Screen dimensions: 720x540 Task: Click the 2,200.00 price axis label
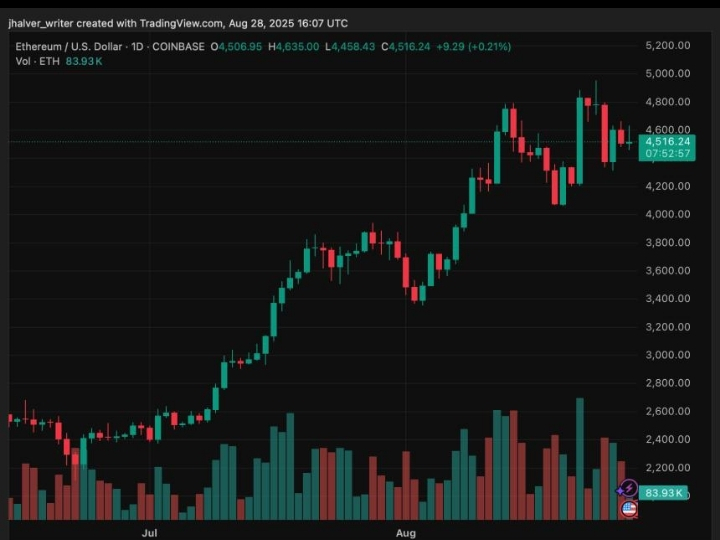click(668, 467)
